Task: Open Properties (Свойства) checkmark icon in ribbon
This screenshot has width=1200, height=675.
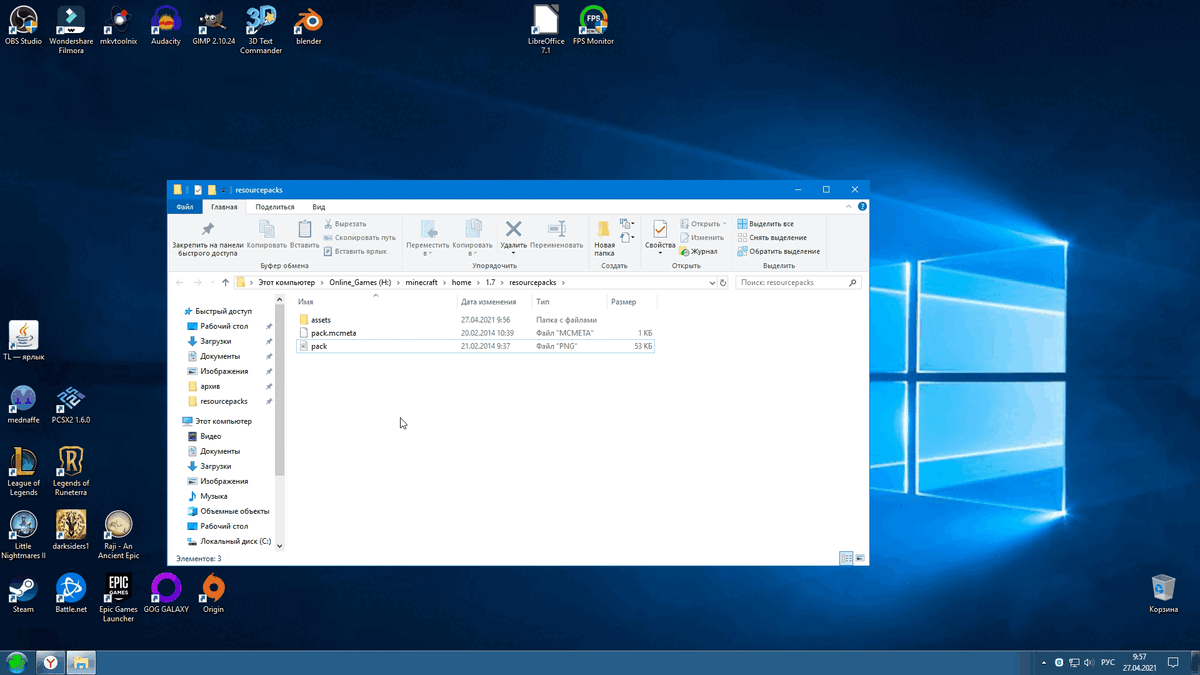Action: (660, 230)
